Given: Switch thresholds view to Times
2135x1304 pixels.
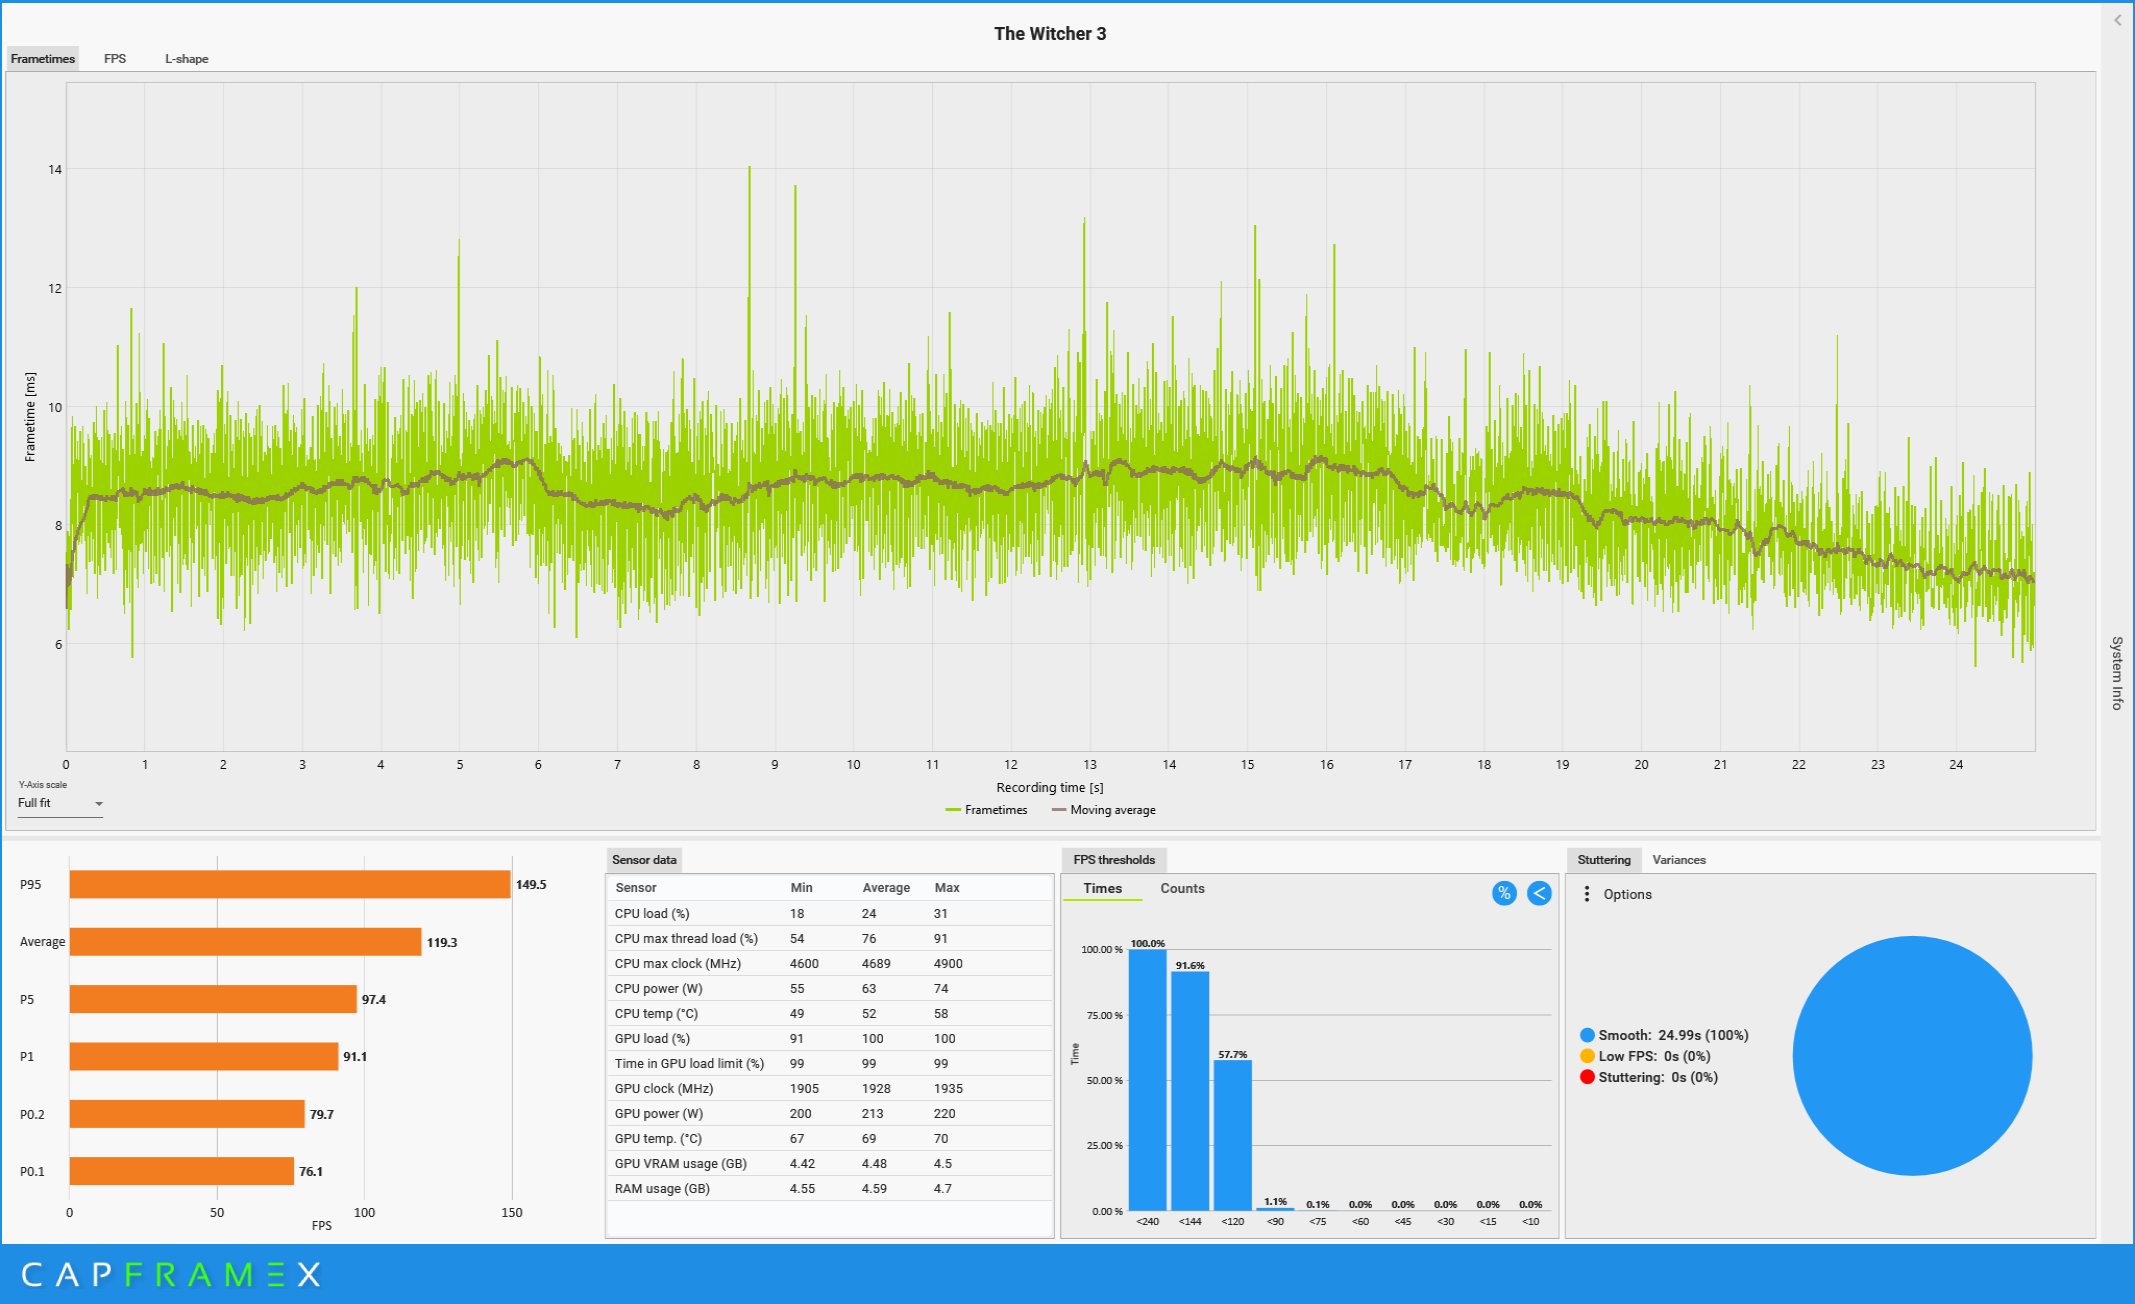Looking at the screenshot, I should 1102,888.
